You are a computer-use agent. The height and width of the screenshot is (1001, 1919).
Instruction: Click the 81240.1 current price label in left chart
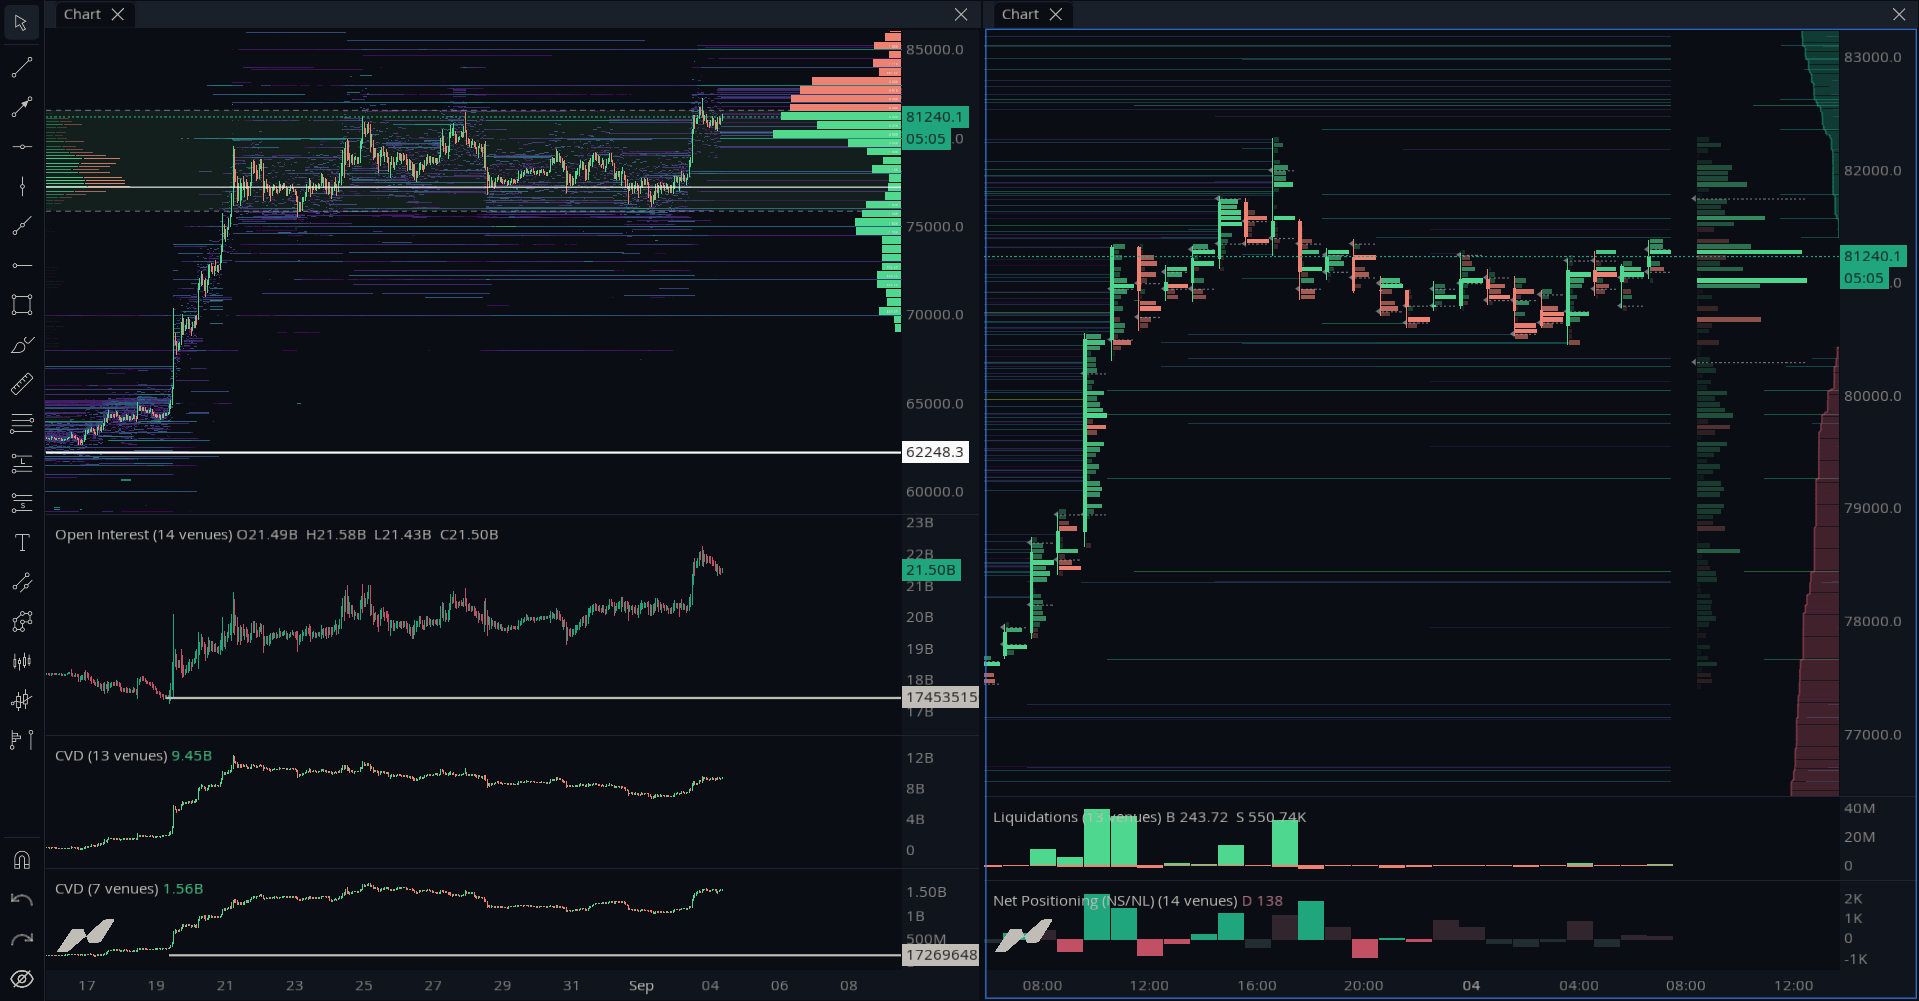click(935, 117)
